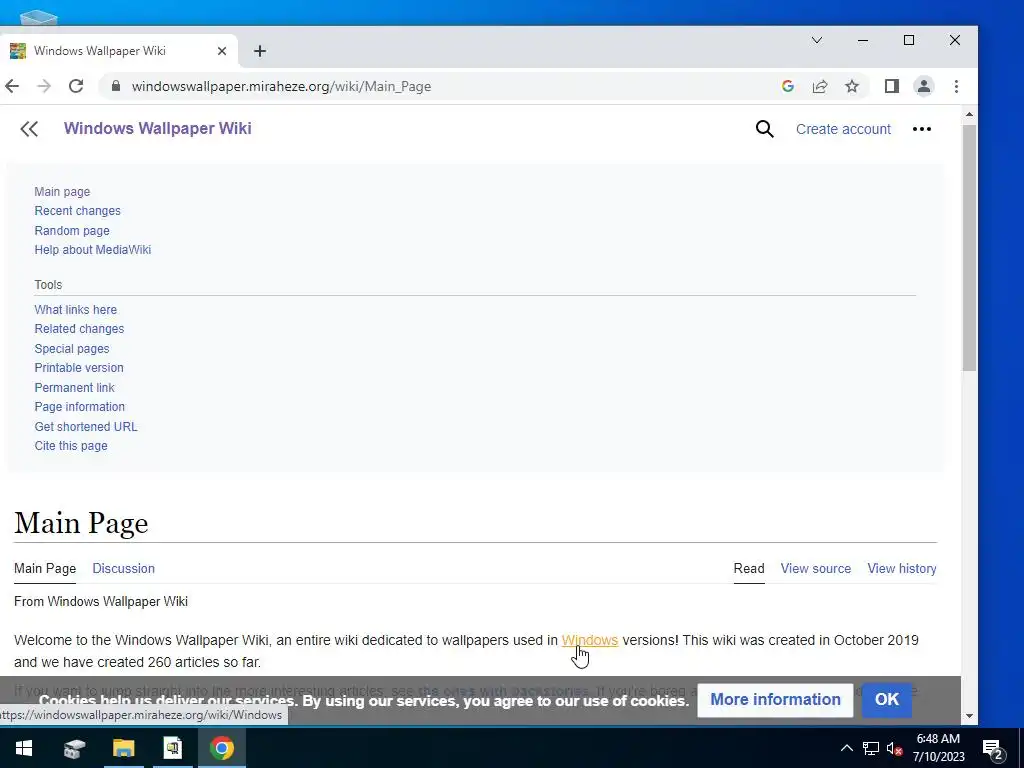The height and width of the screenshot is (768, 1024).
Task: Click Create account link
Action: (x=843, y=129)
